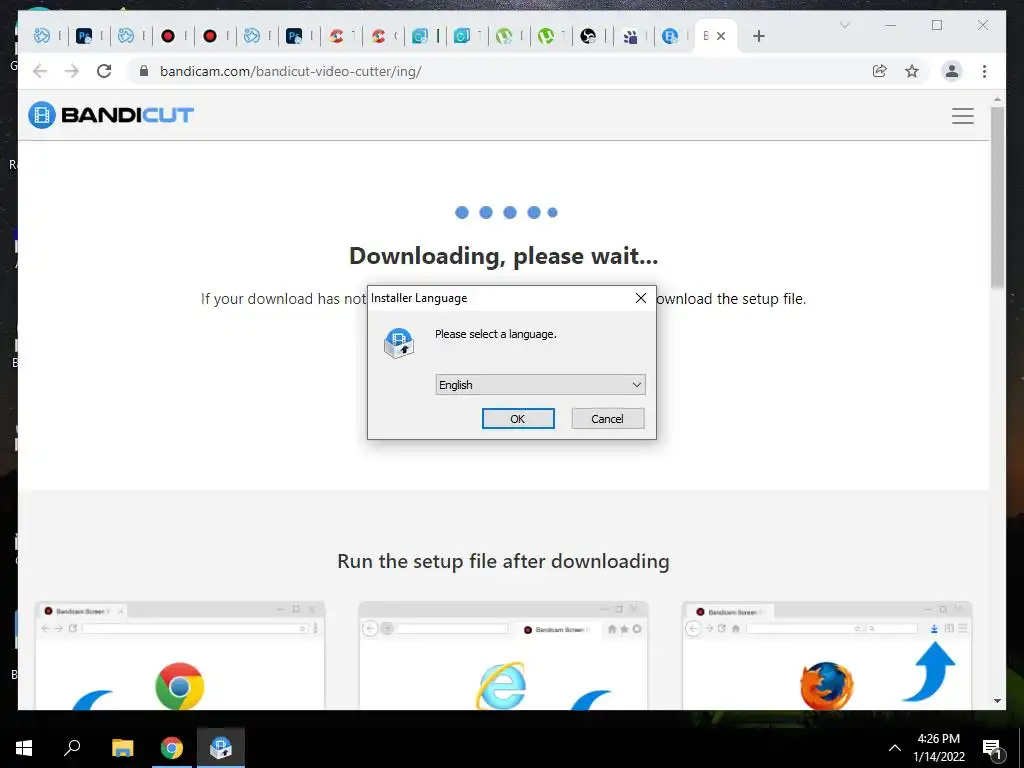Click Bandicut installer icon in taskbar
Screen dimensions: 1024x768
(x=221, y=748)
